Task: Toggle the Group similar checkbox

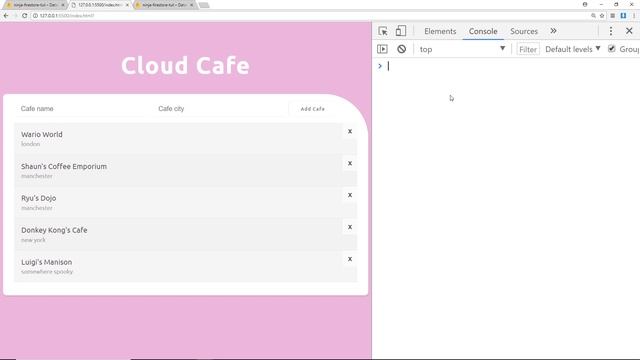Action: pyautogui.click(x=611, y=49)
